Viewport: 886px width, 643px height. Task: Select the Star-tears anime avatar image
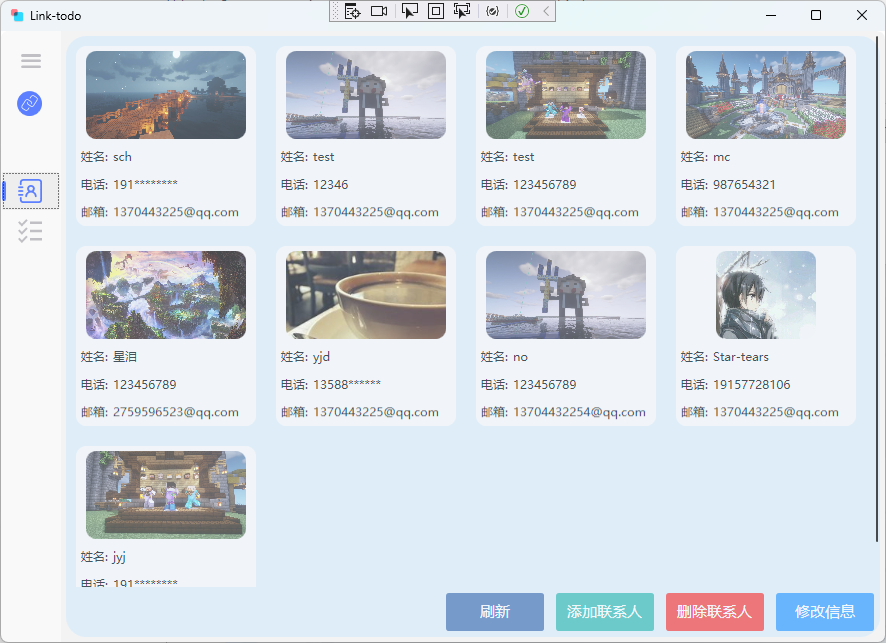[x=766, y=295]
